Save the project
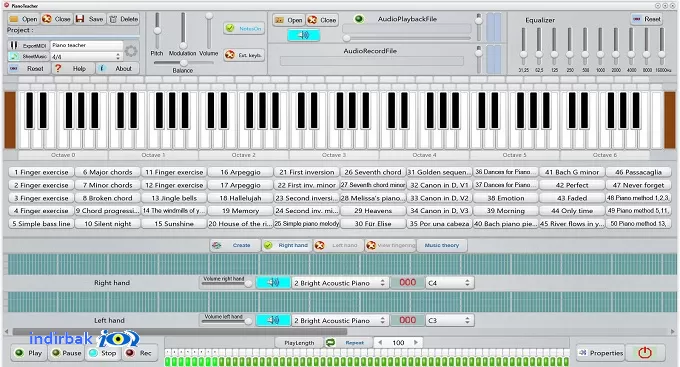The width and height of the screenshot is (680, 367). pos(90,19)
